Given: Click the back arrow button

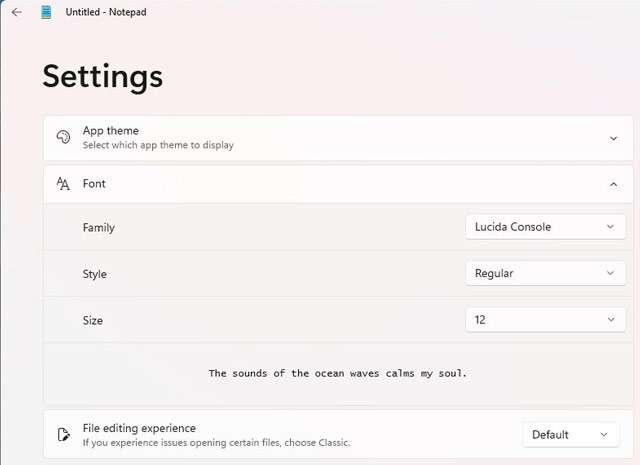Looking at the screenshot, I should pos(16,12).
